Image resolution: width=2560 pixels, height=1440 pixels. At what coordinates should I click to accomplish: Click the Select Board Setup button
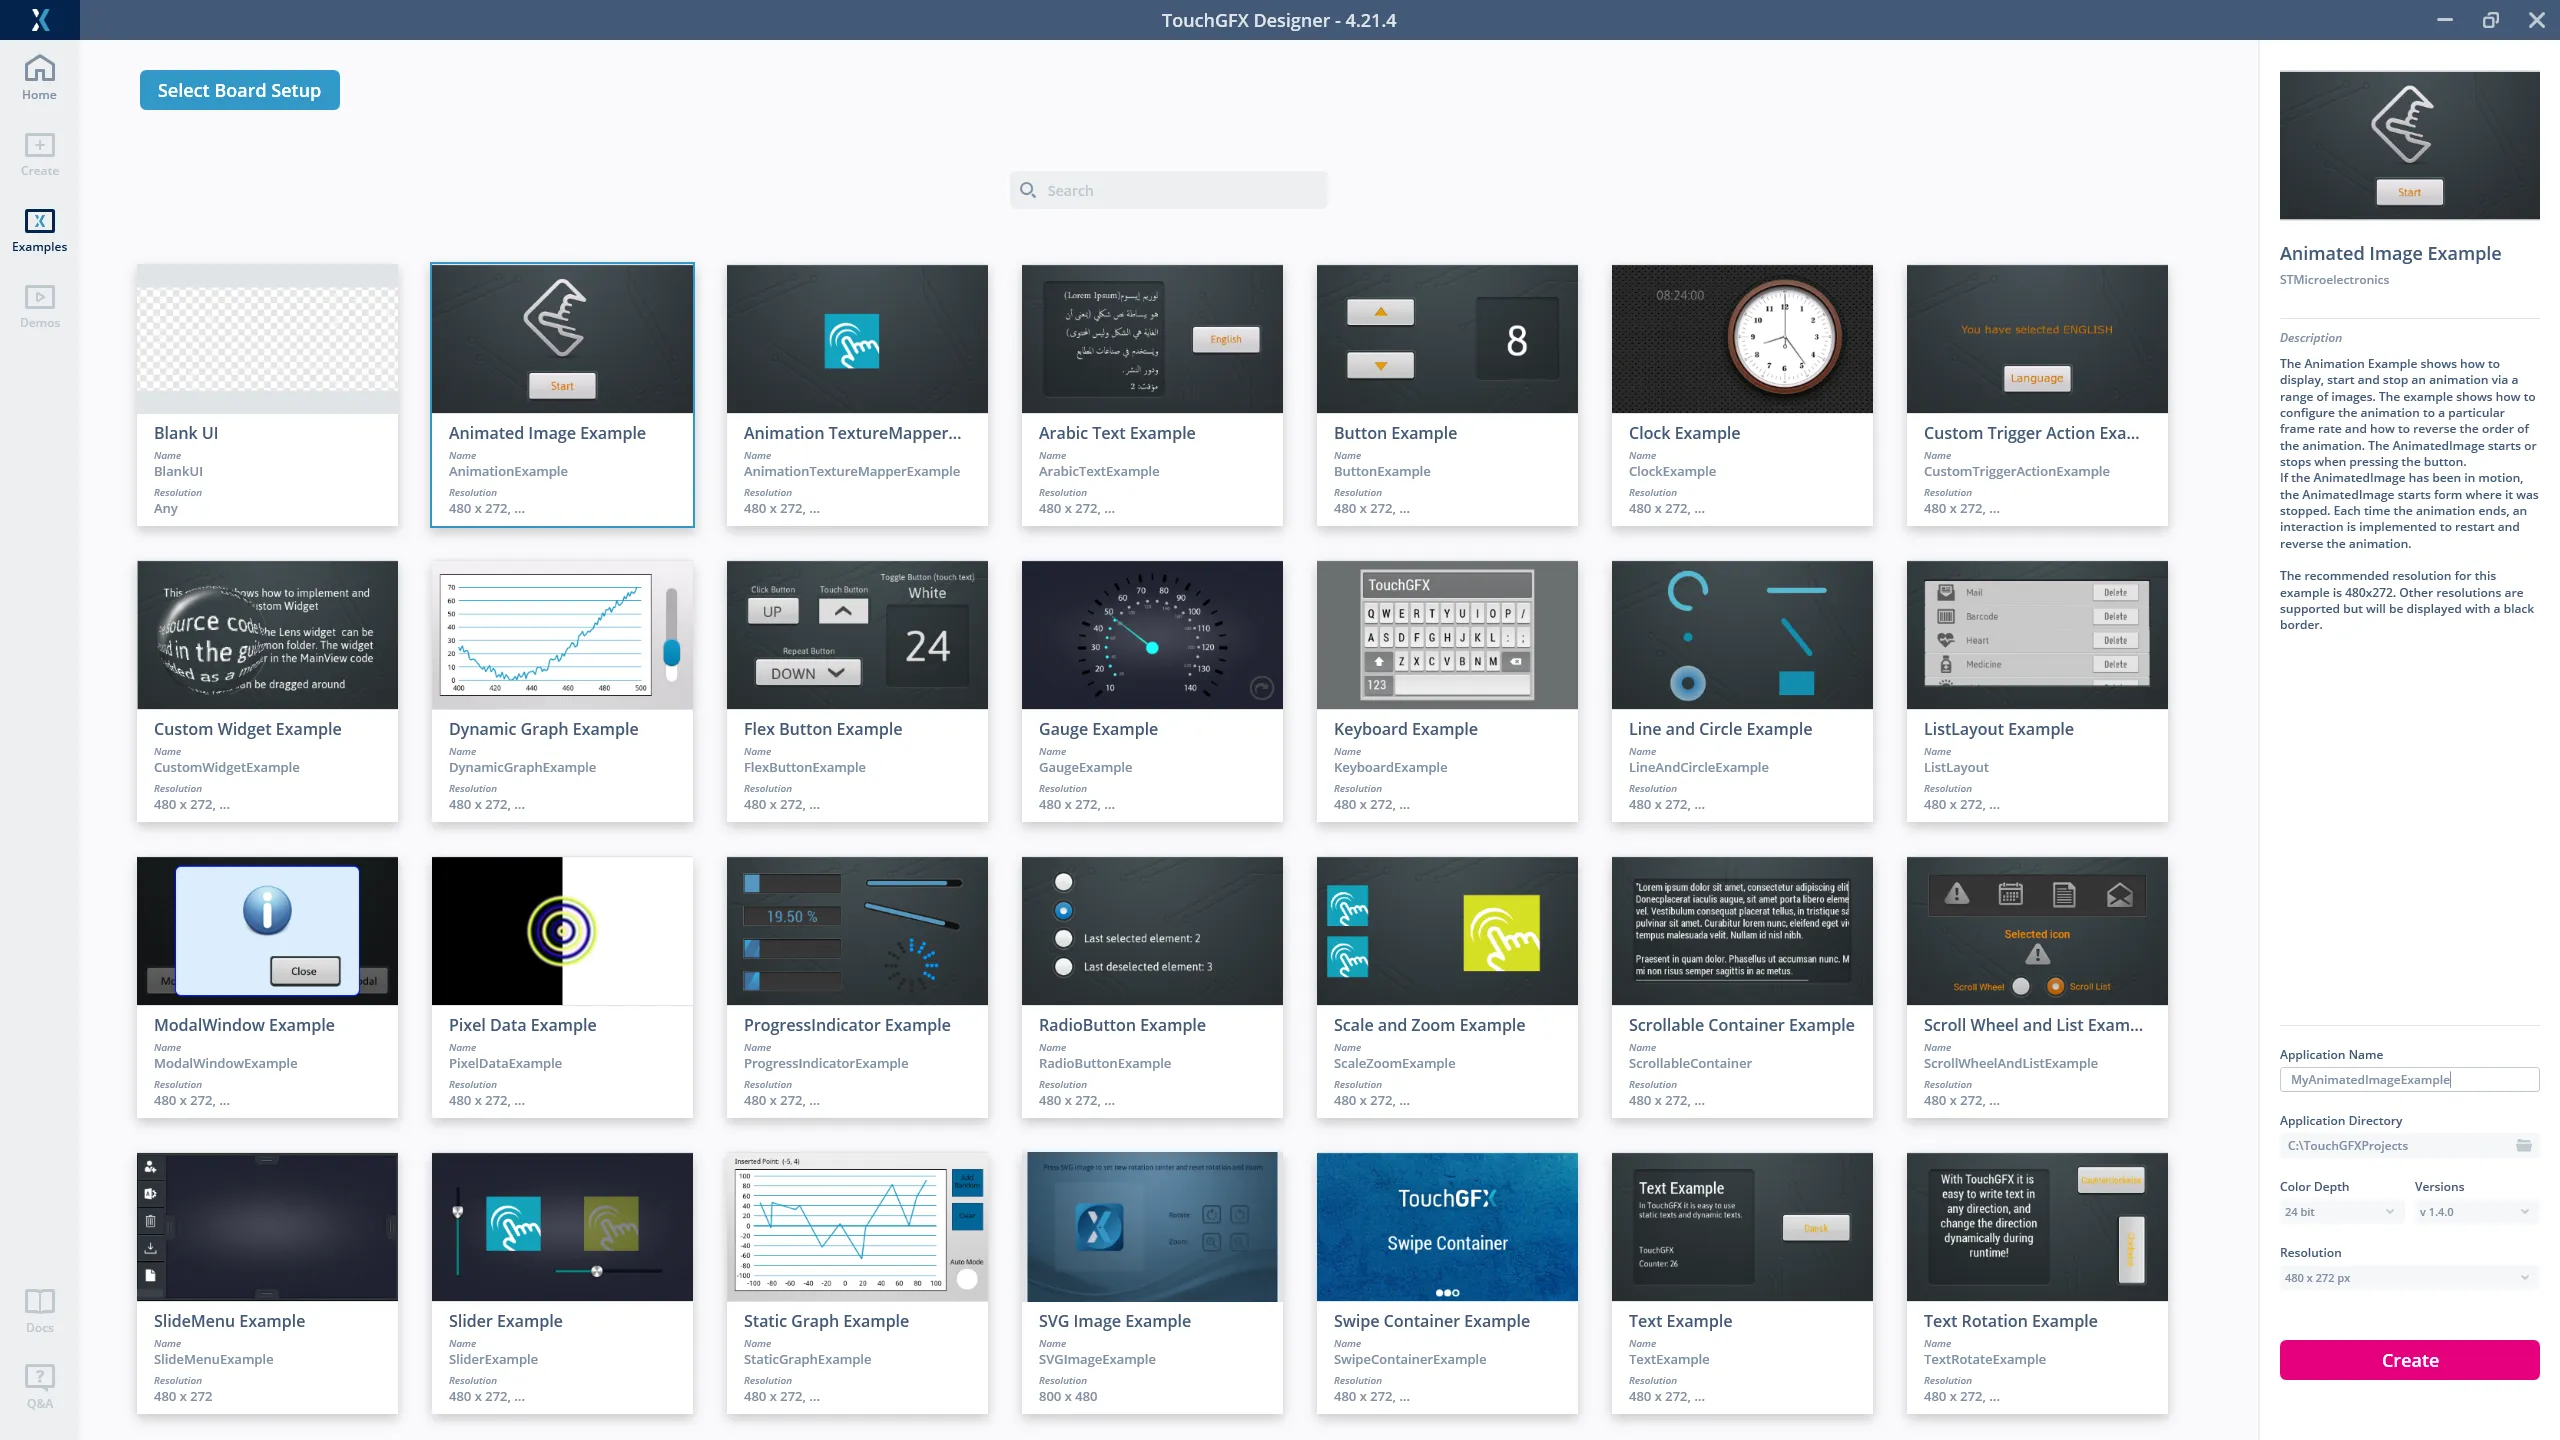tap(239, 90)
